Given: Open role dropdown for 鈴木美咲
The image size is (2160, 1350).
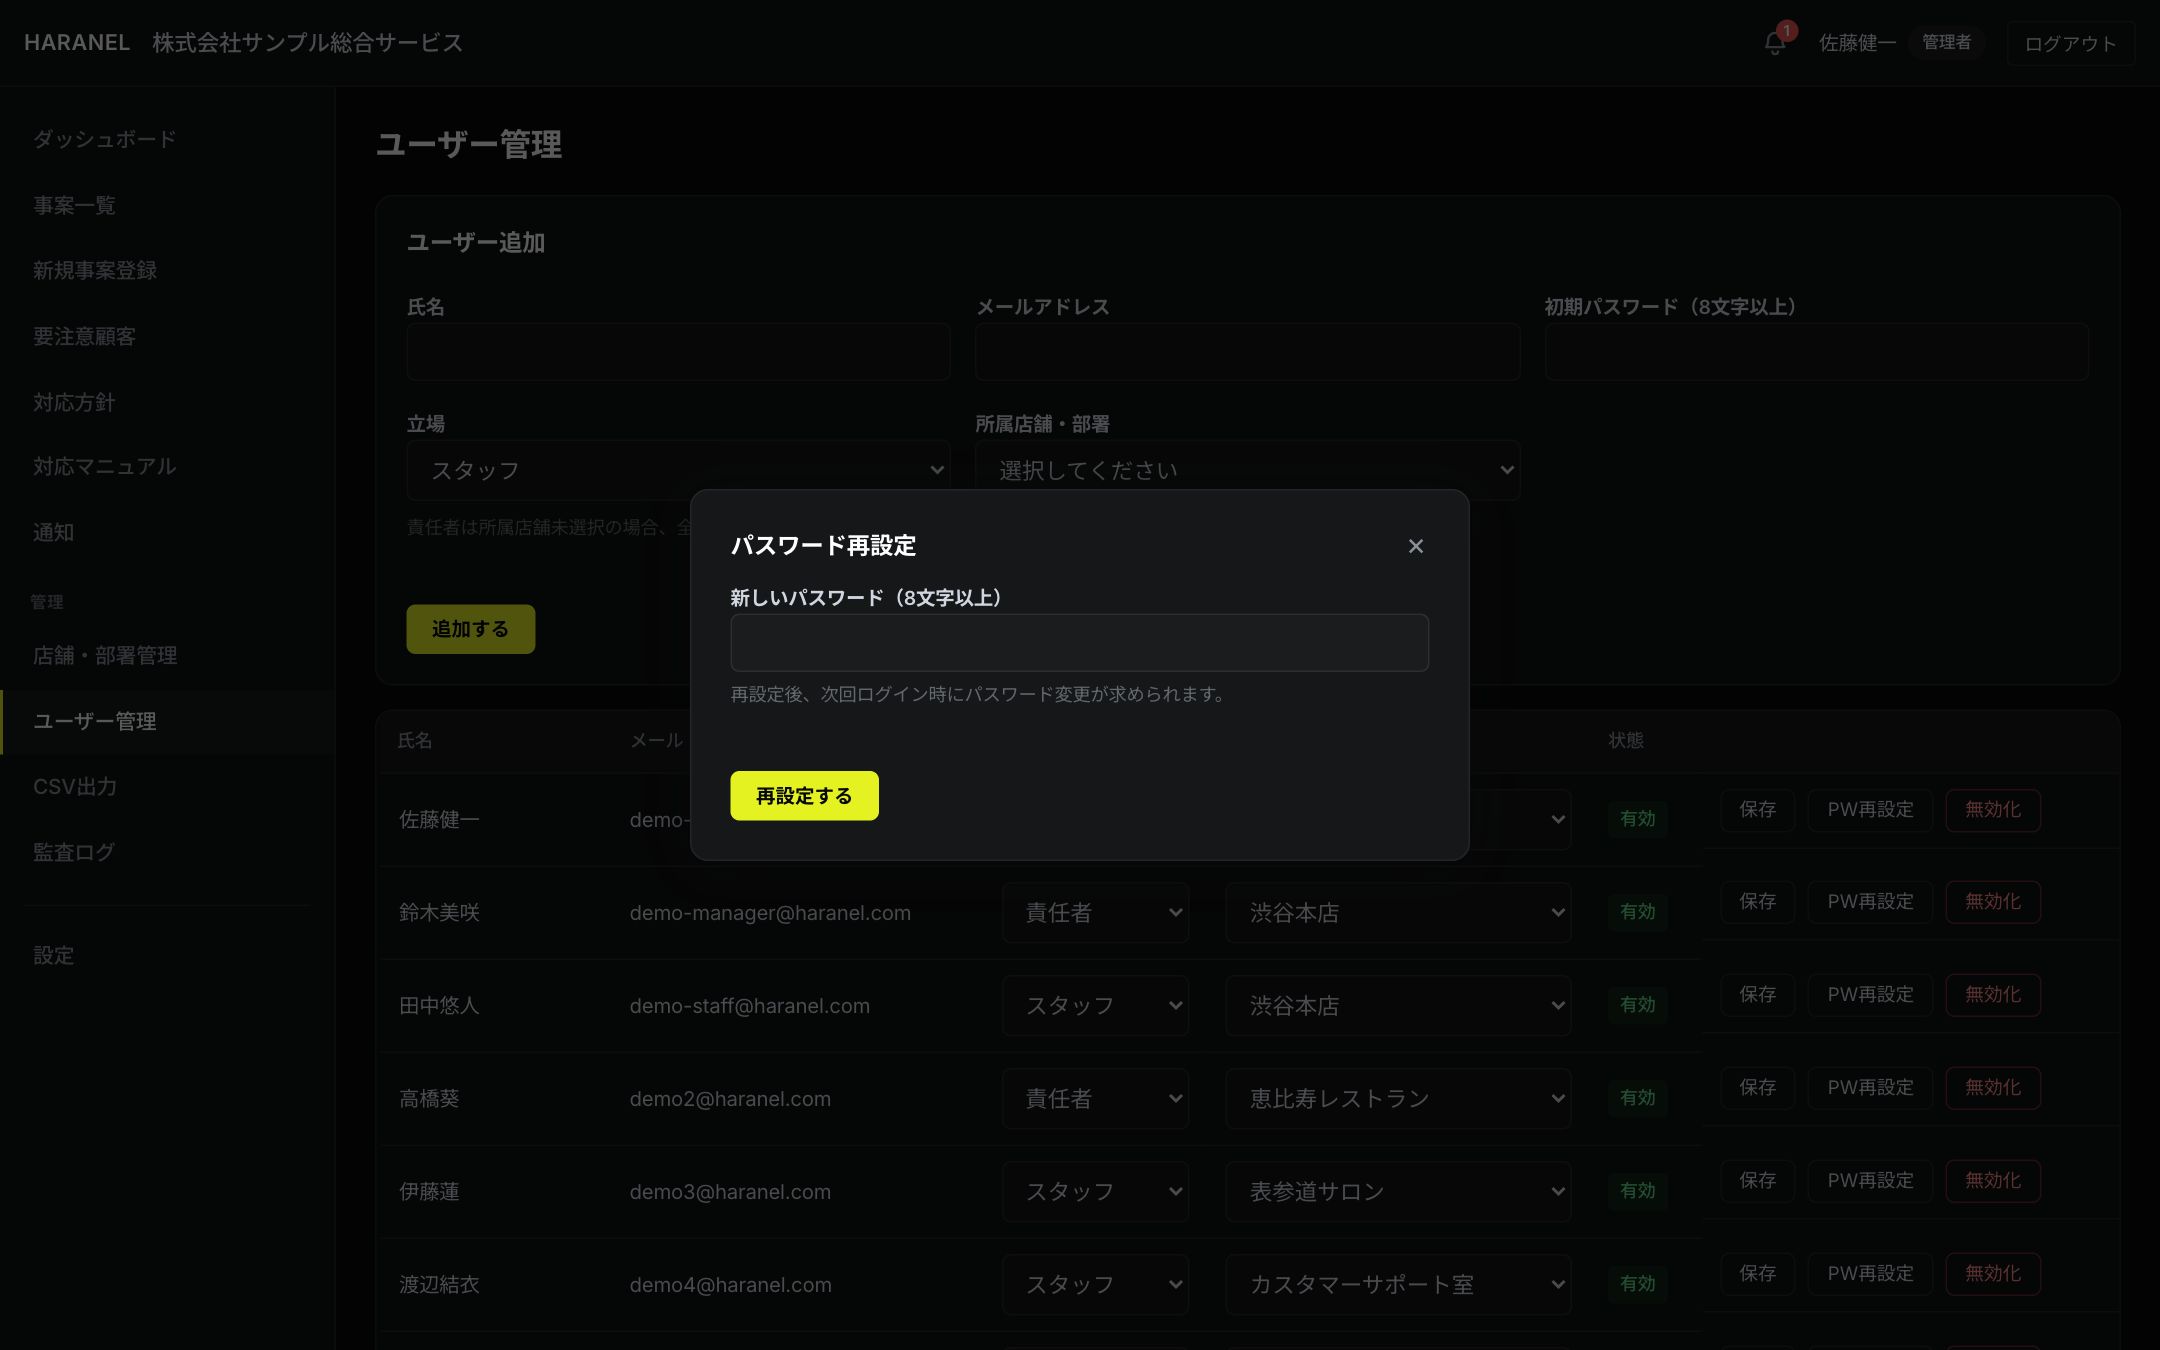Looking at the screenshot, I should click(1095, 912).
